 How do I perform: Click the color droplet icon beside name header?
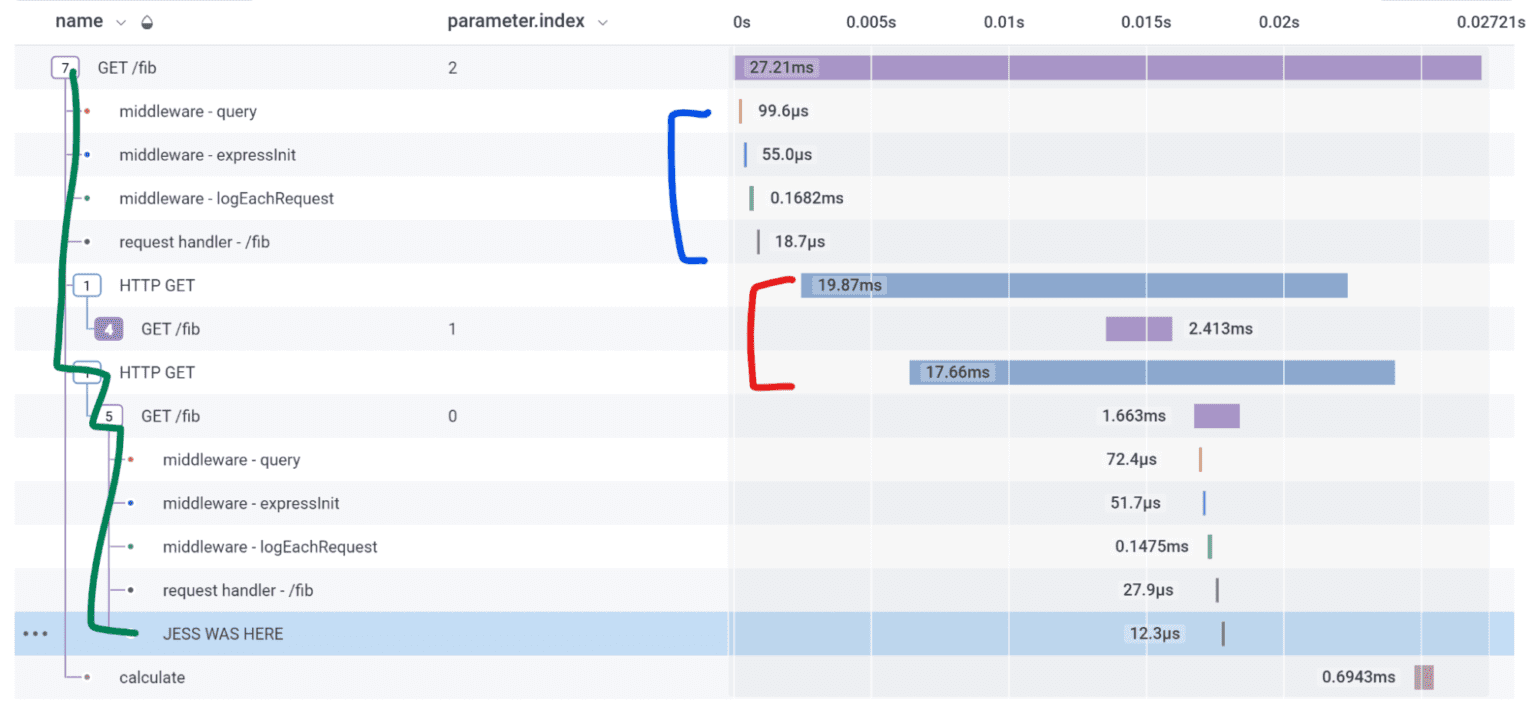(148, 22)
